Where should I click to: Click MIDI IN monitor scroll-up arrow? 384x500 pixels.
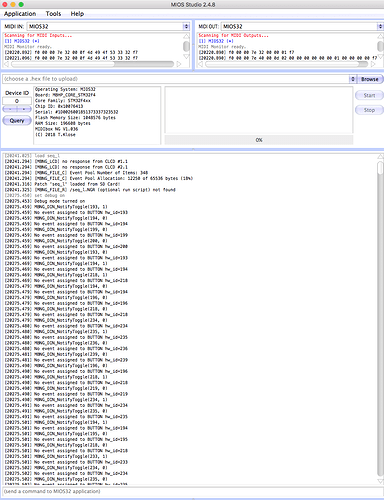pos(186,36)
